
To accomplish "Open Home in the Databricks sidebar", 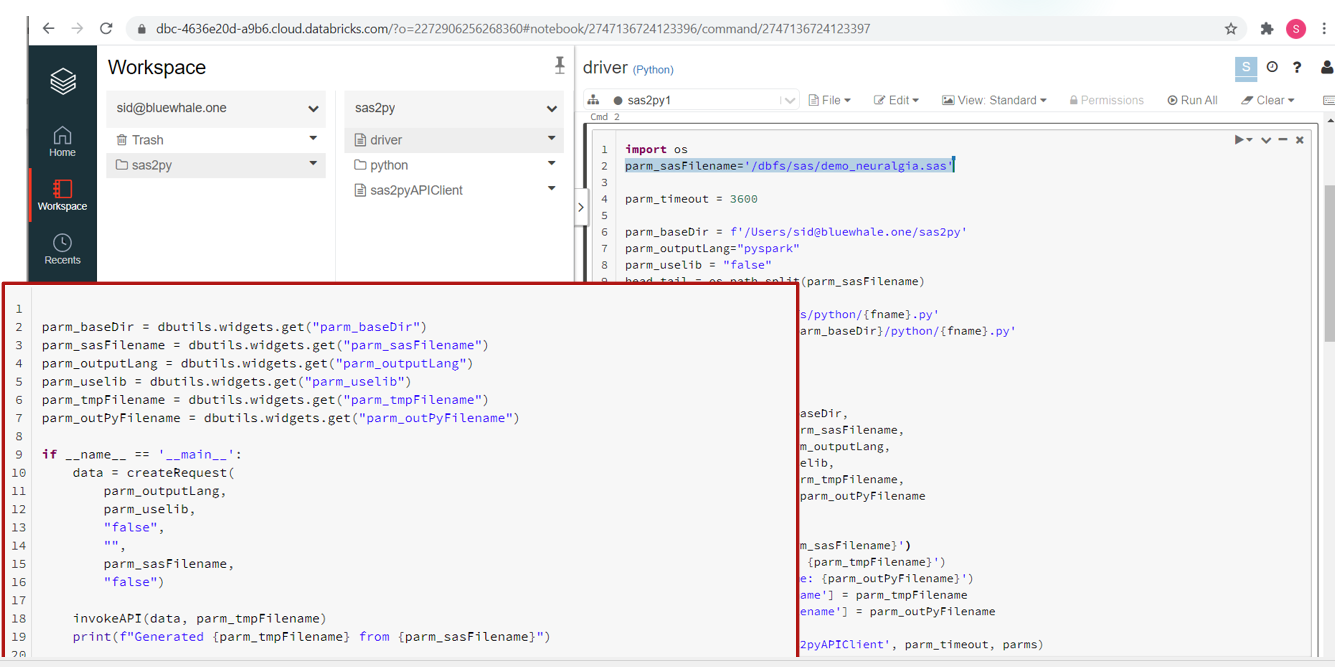I will tap(62, 141).
